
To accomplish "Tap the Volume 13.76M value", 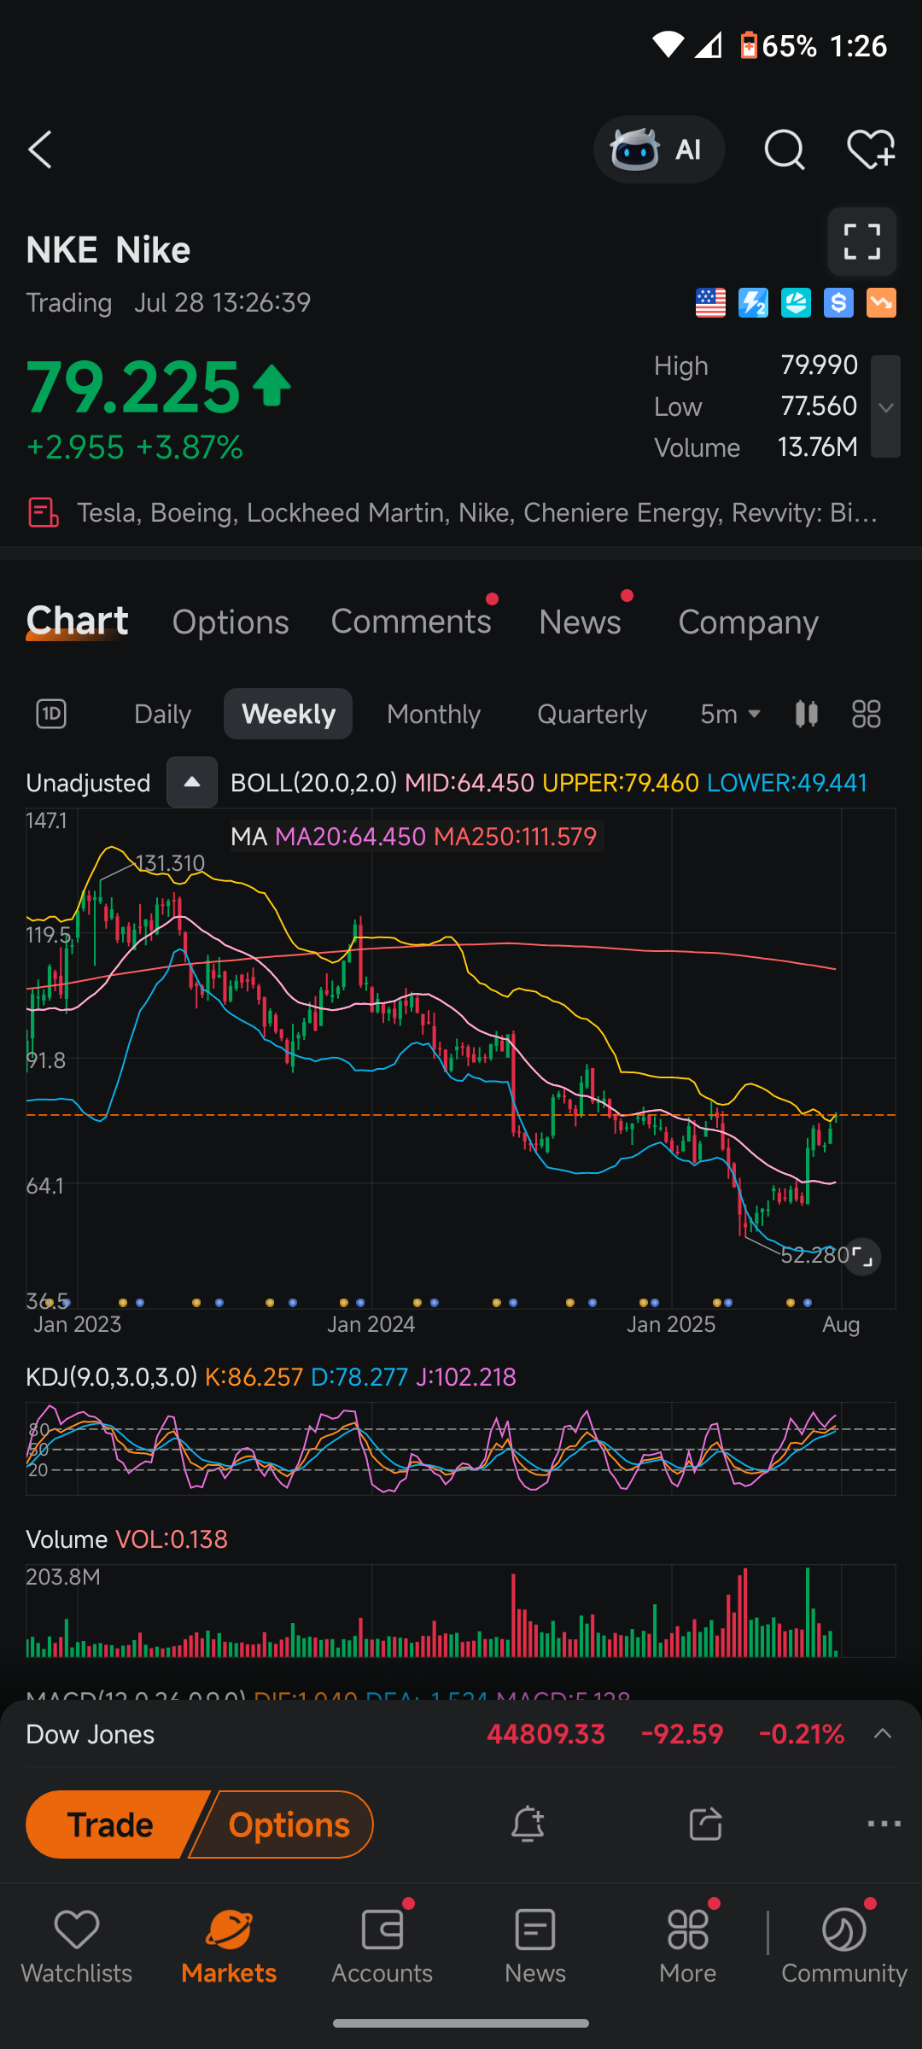I will (818, 447).
